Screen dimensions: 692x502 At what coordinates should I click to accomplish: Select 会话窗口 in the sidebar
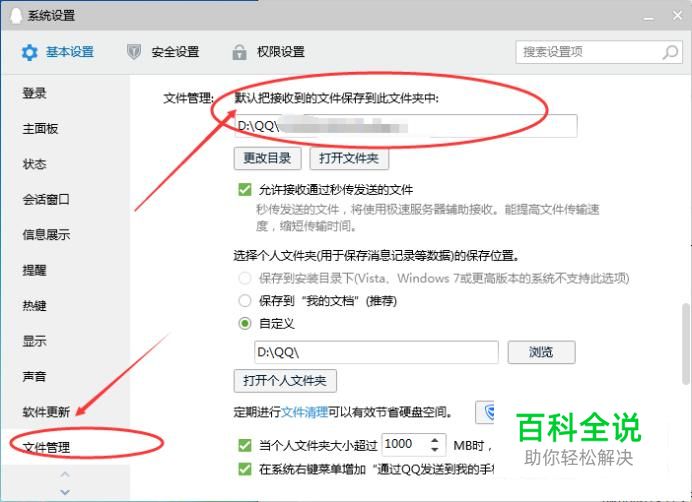click(x=46, y=199)
